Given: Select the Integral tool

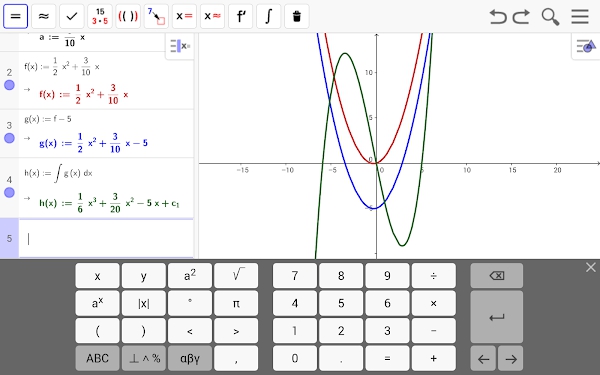Looking at the screenshot, I should pyautogui.click(x=269, y=16).
